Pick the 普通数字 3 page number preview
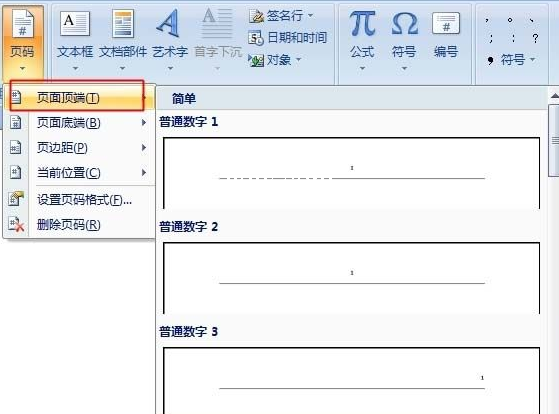The width and height of the screenshot is (559, 414). [x=352, y=380]
